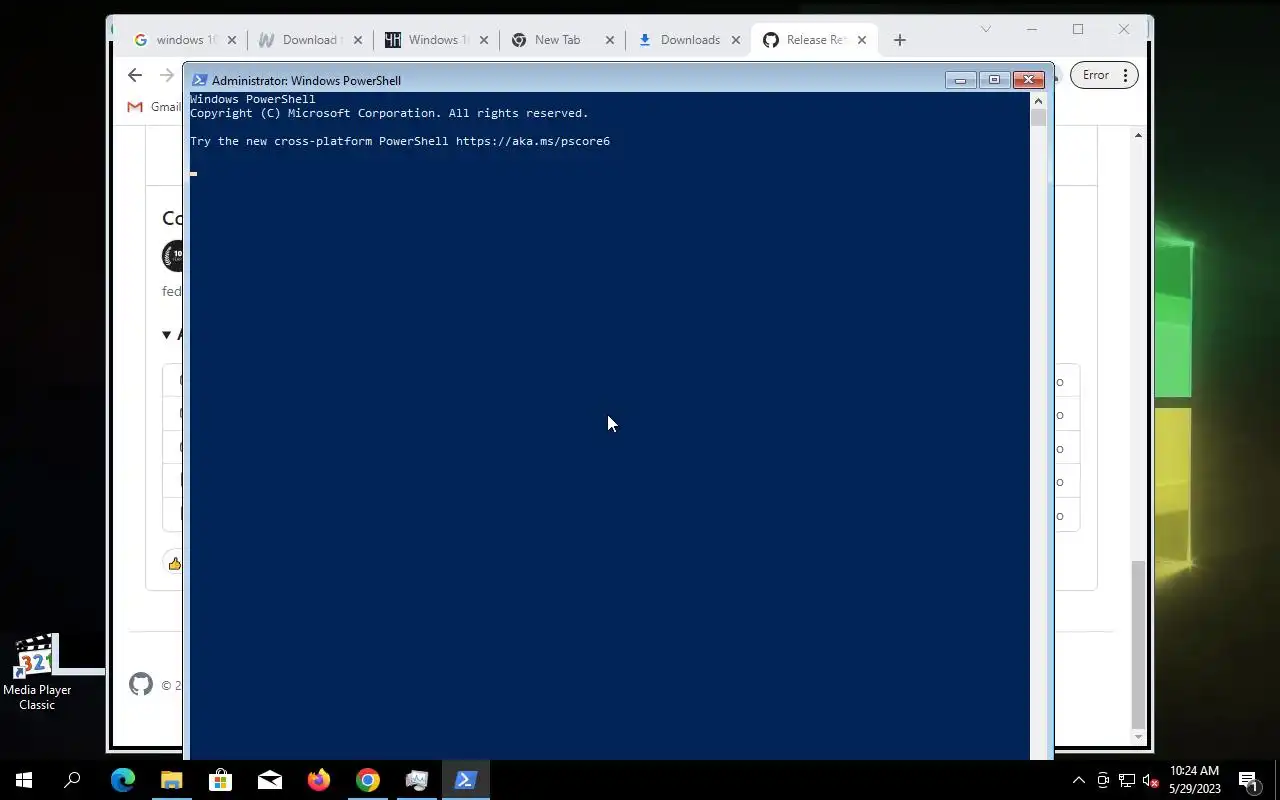Switch to the Windows tab in Chrome
Image resolution: width=1280 pixels, height=800 pixels.
pos(438,40)
